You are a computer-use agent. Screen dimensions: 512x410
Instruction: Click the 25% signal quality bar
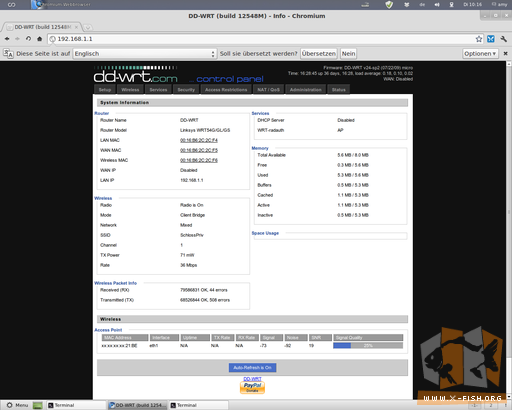click(368, 346)
